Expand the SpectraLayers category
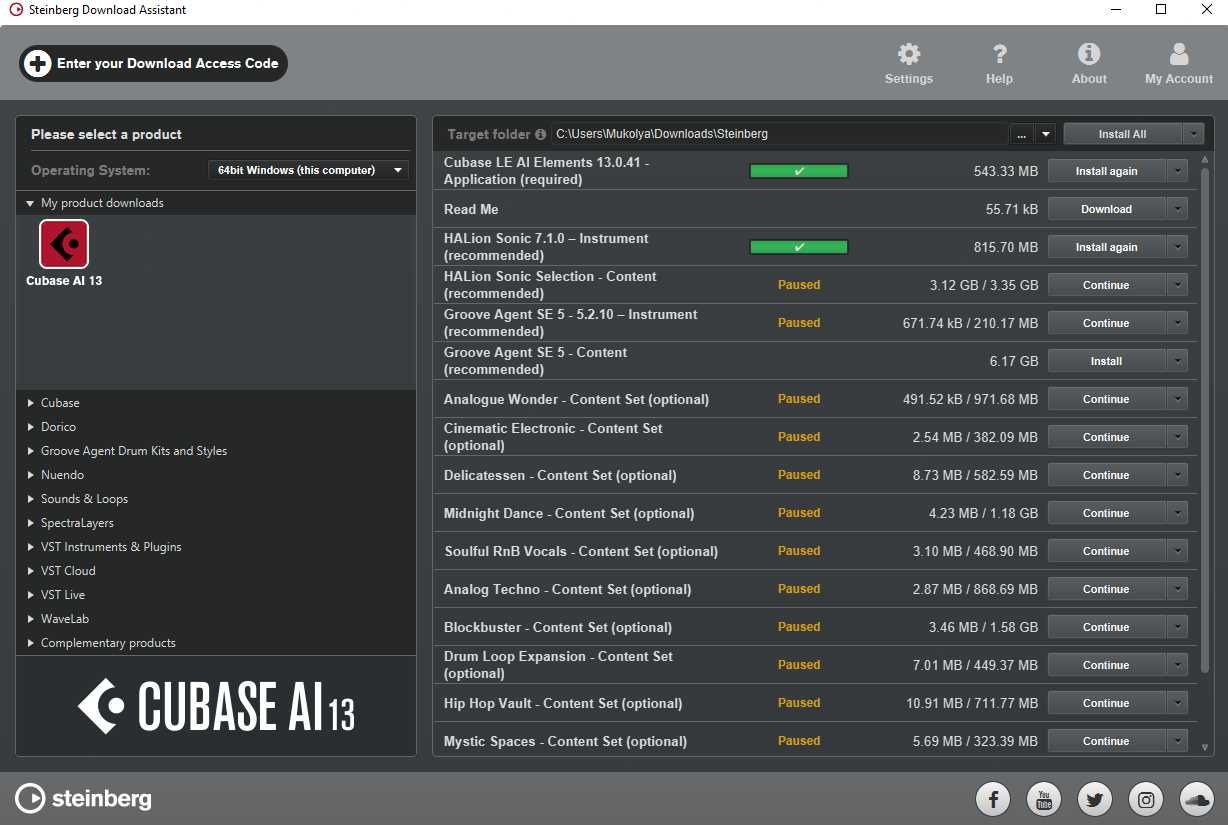The height and width of the screenshot is (825, 1228). (31, 523)
